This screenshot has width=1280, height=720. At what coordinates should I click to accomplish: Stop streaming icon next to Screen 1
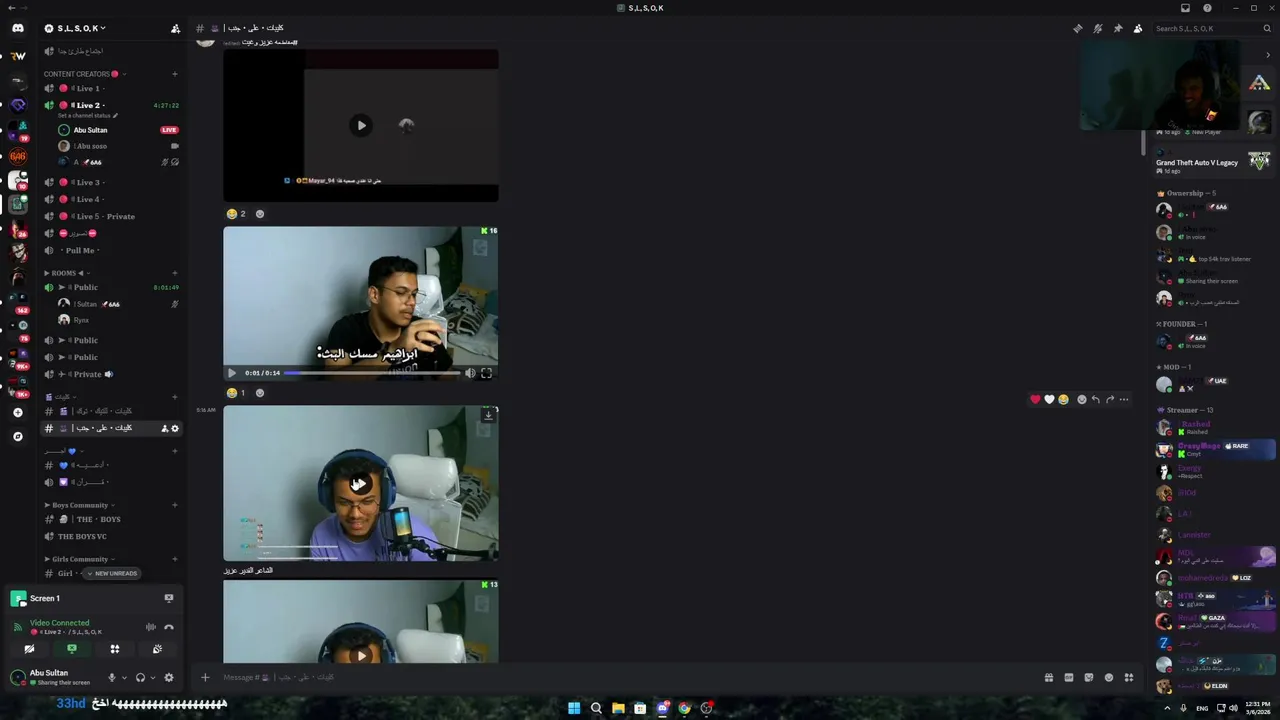coord(168,598)
